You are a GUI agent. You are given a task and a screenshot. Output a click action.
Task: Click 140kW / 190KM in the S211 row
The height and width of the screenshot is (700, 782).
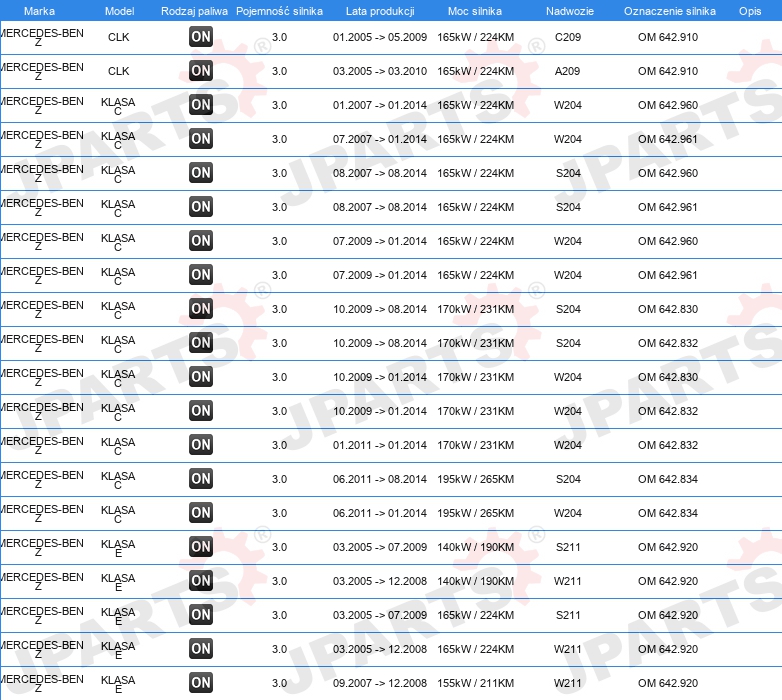point(475,547)
